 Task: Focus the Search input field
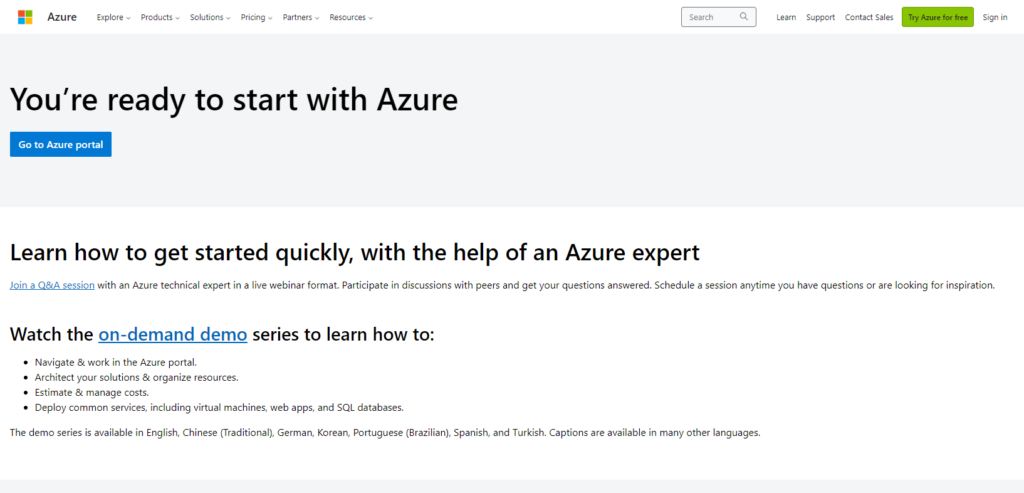(710, 17)
